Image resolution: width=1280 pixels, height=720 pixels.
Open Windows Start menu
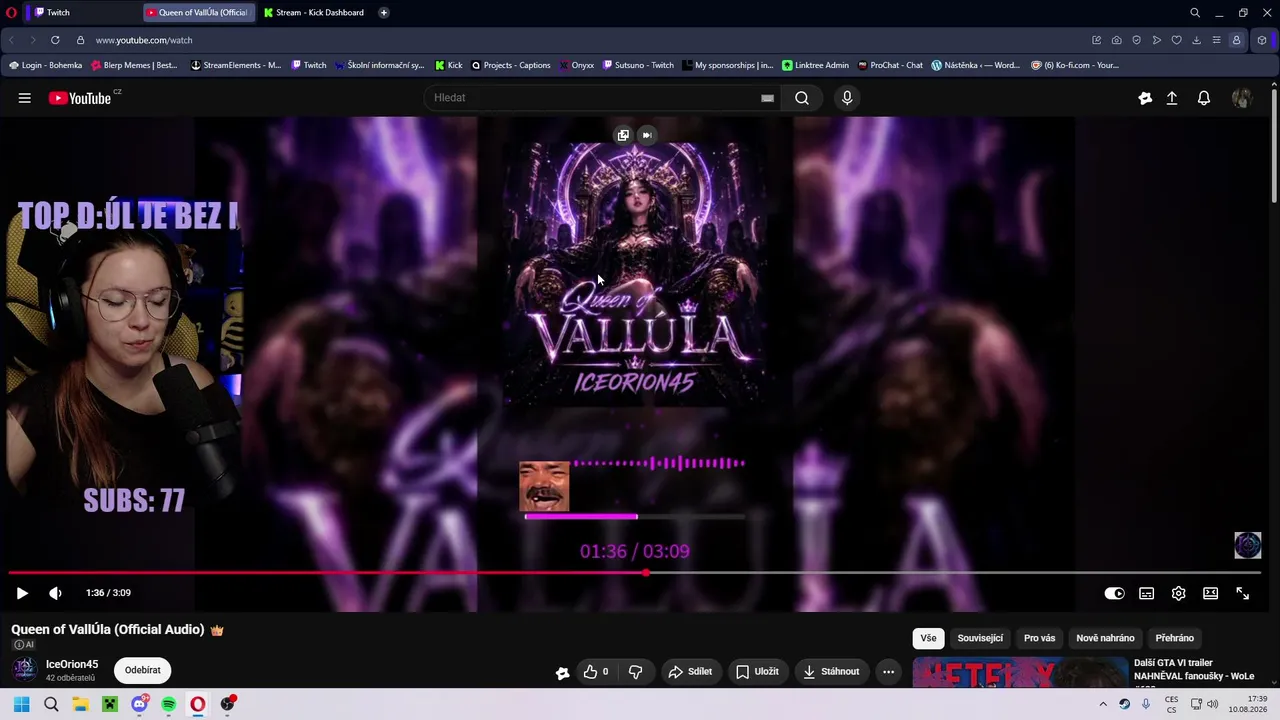pos(21,704)
